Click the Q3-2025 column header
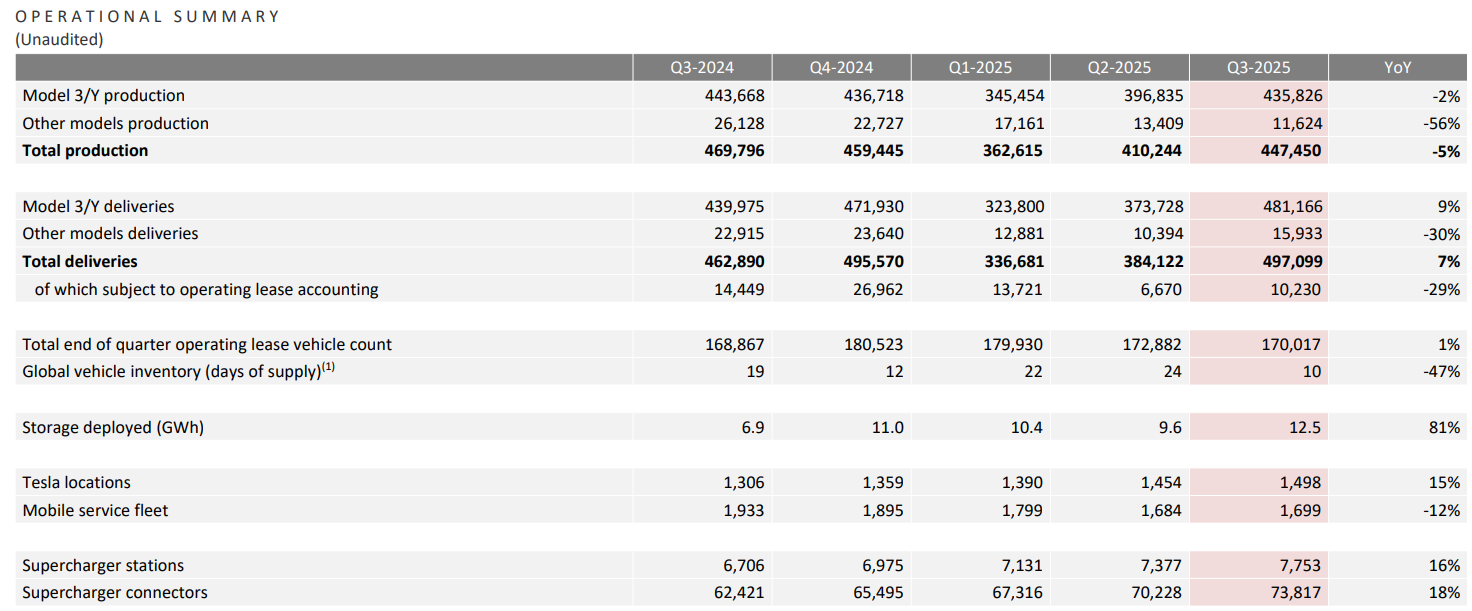 tap(1258, 68)
